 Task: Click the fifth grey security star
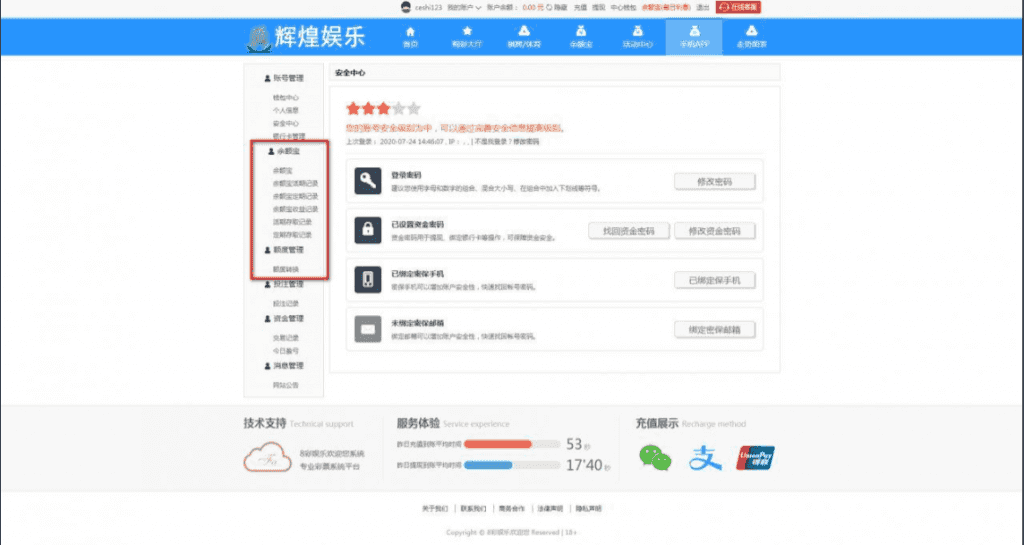click(413, 108)
